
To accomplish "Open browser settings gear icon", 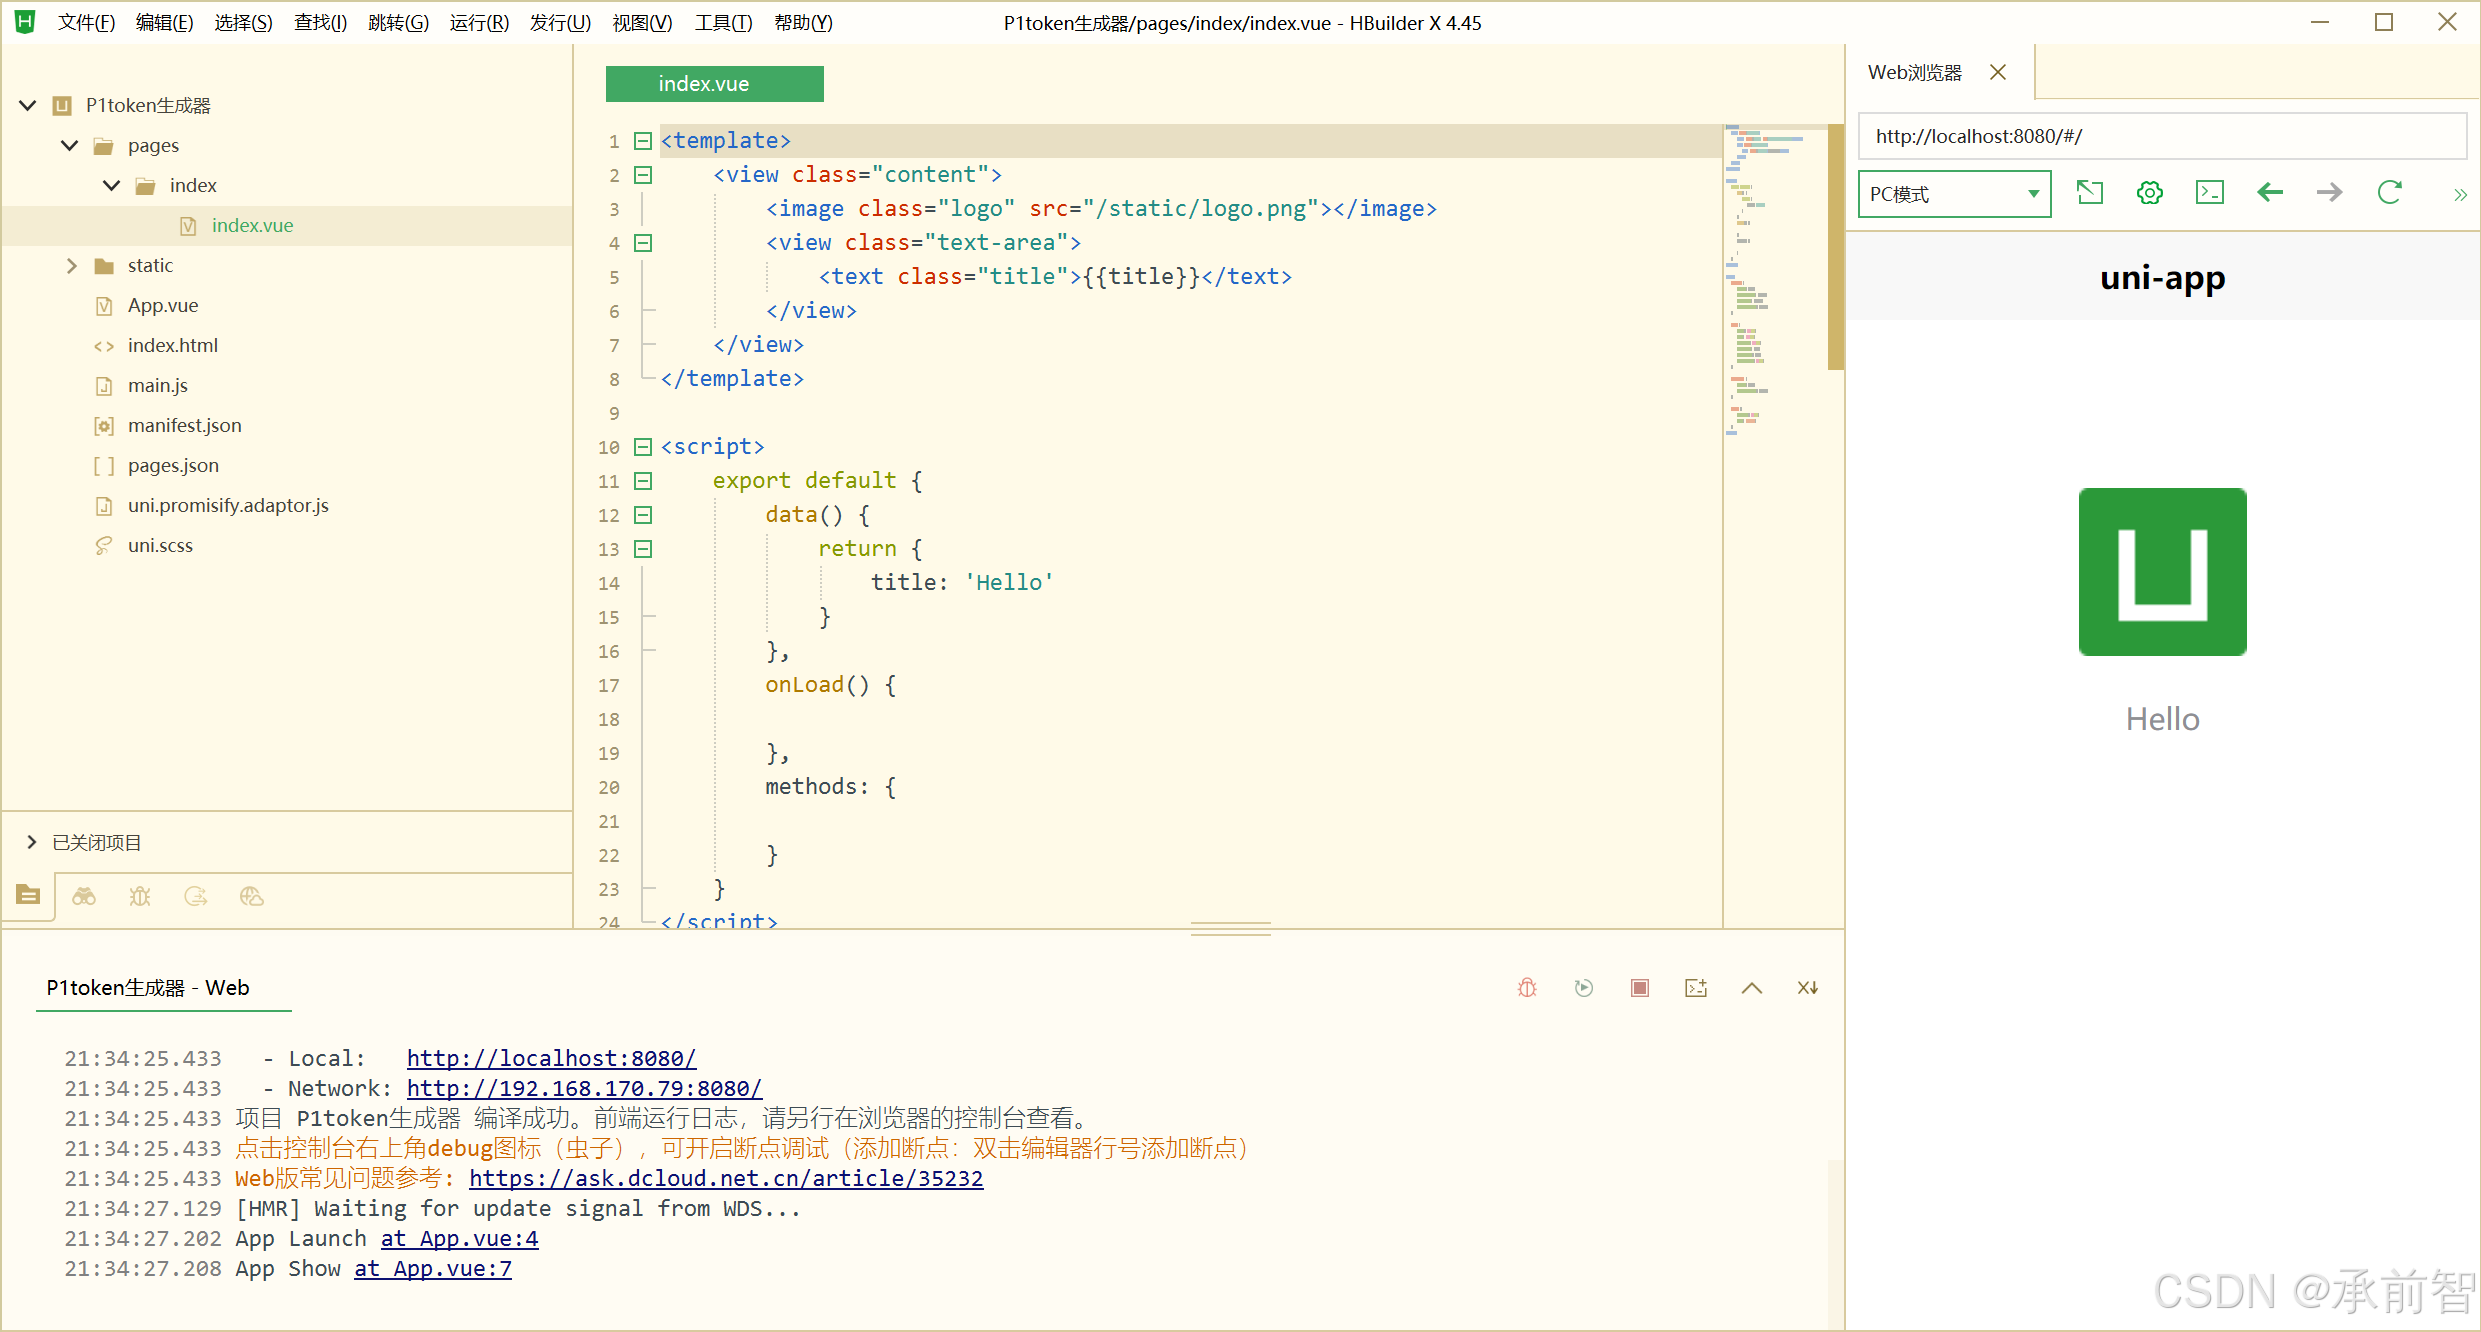I will click(2149, 193).
